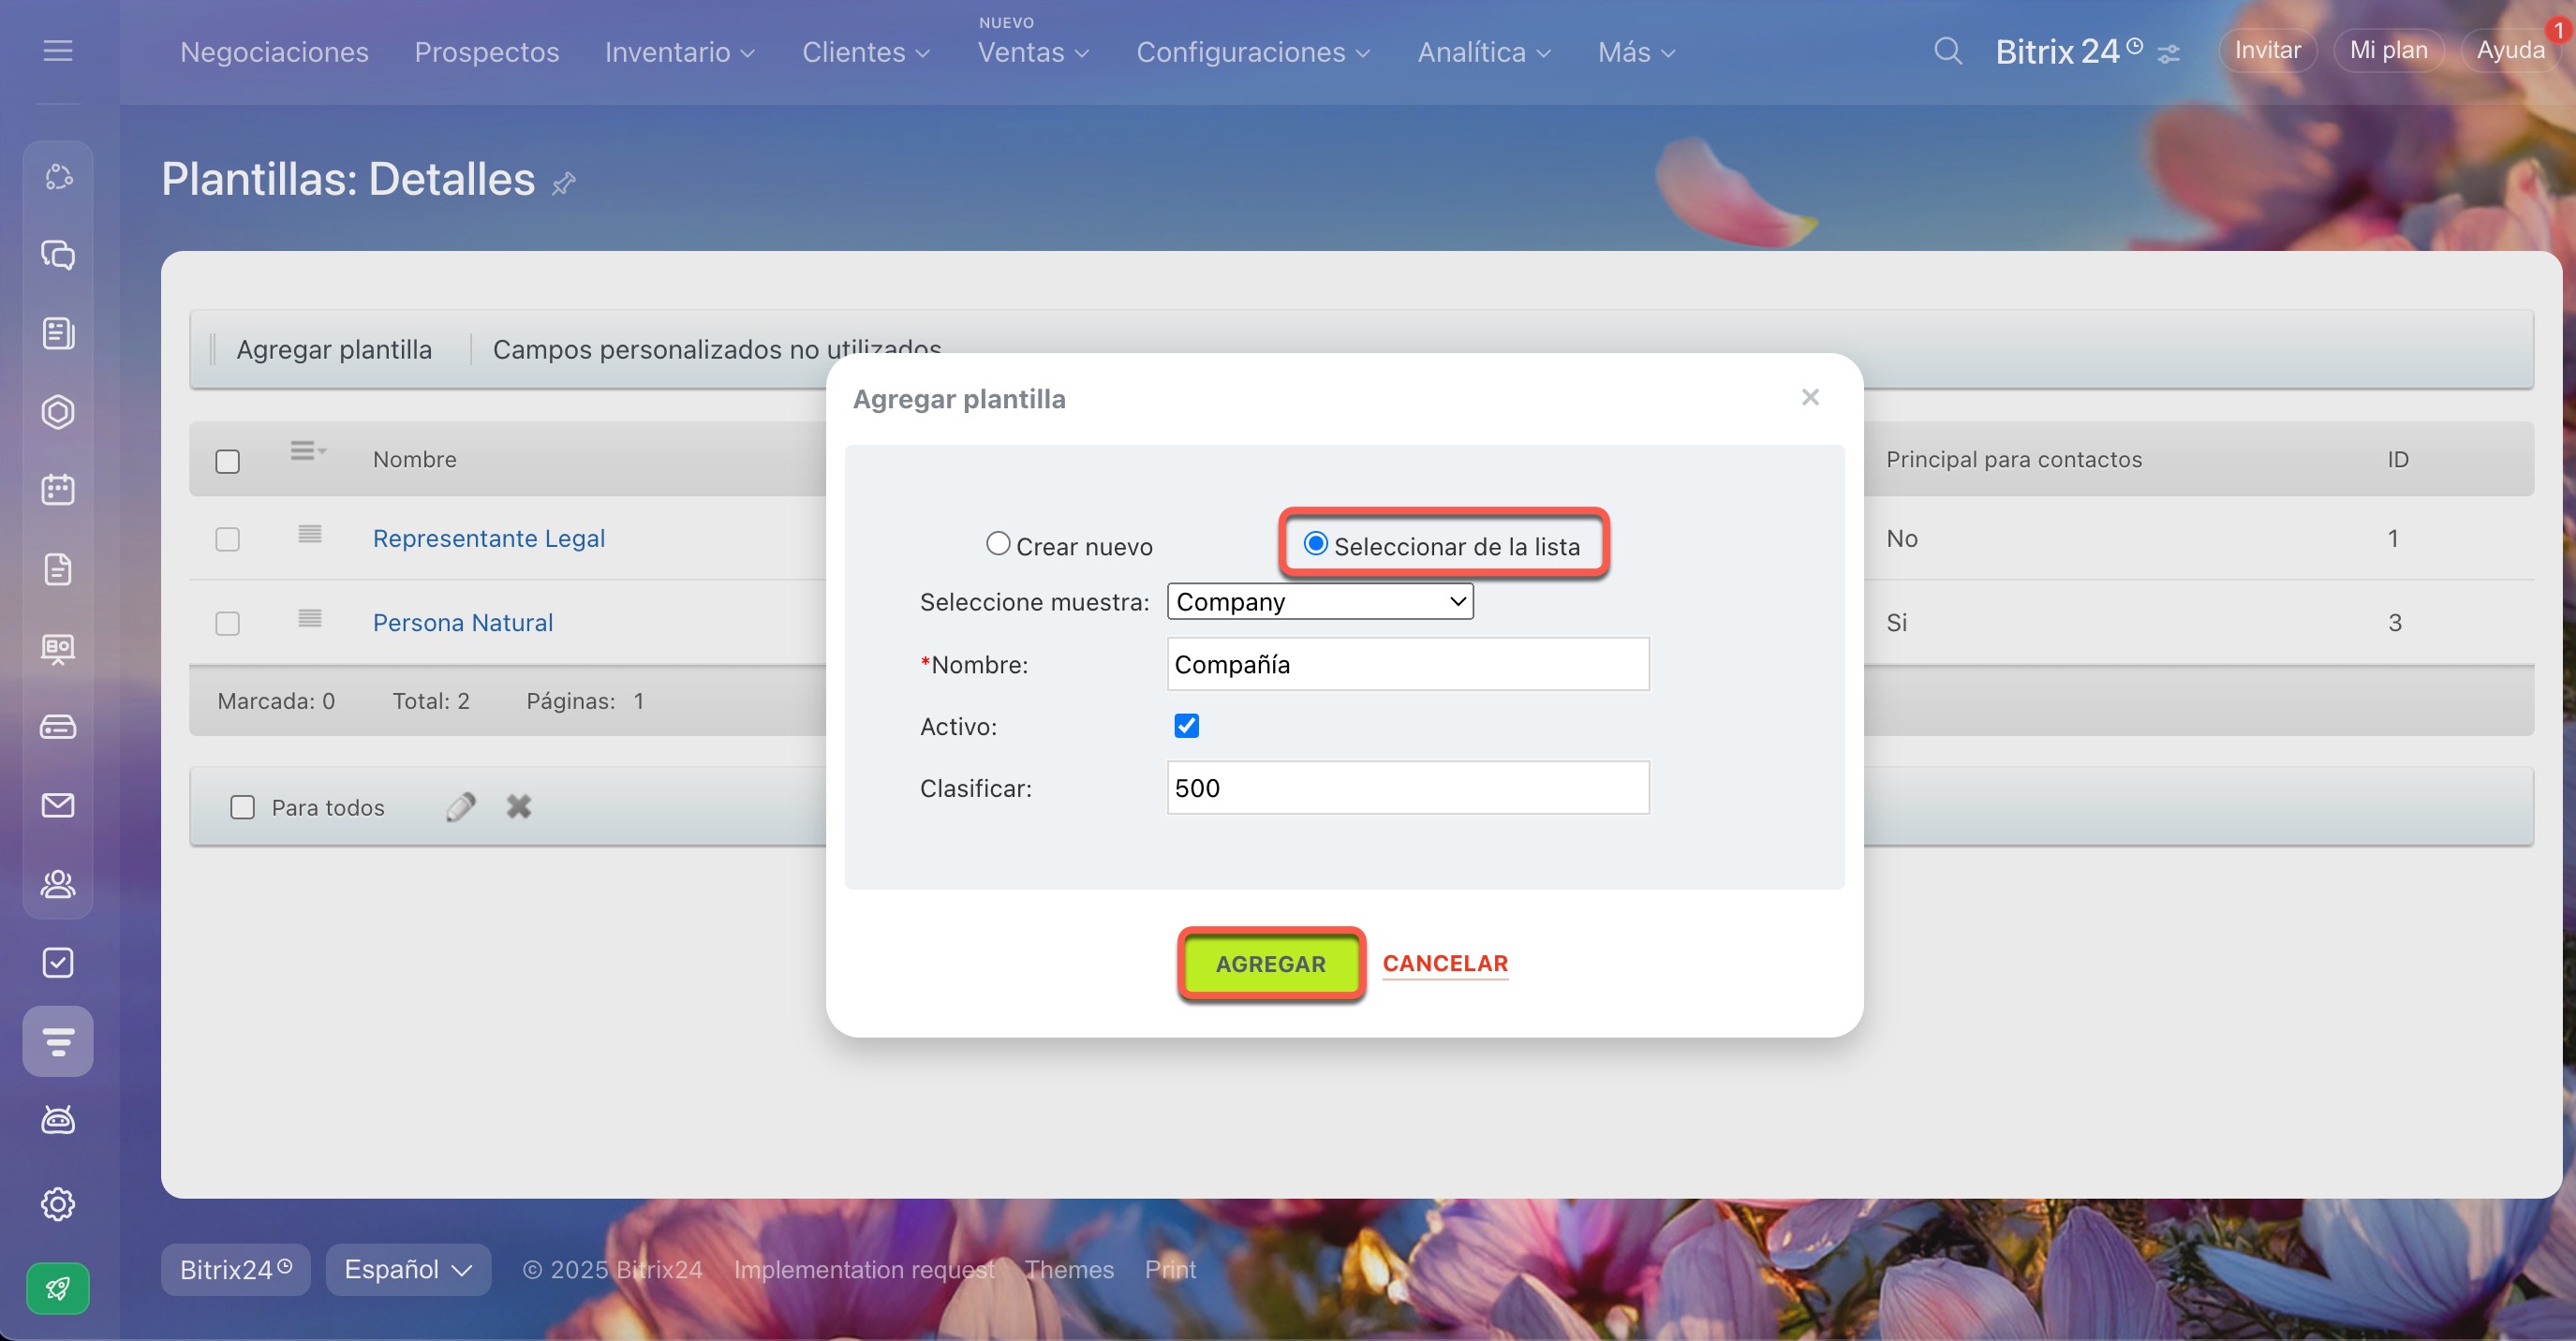Click Agregar plantilla toolbar item

334,349
